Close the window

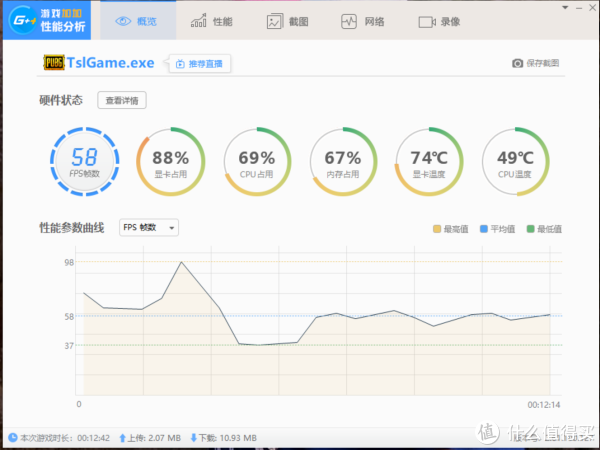[x=592, y=8]
